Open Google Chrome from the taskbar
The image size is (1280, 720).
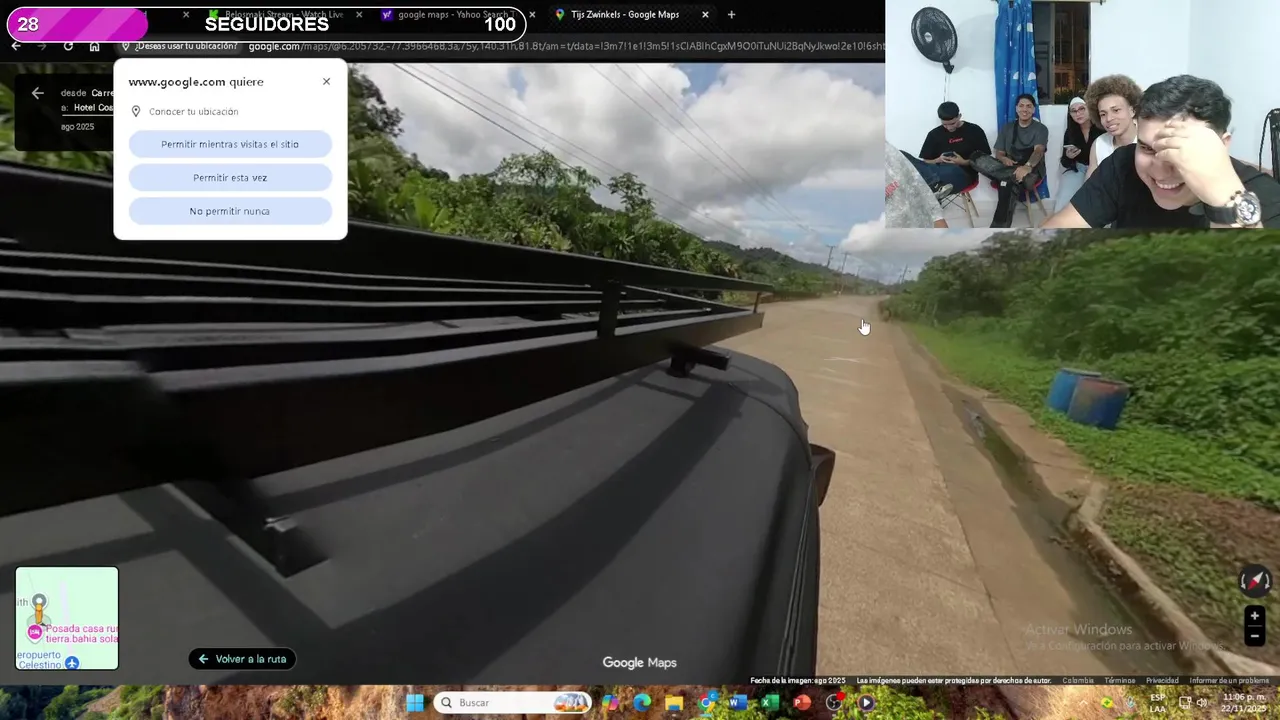706,703
